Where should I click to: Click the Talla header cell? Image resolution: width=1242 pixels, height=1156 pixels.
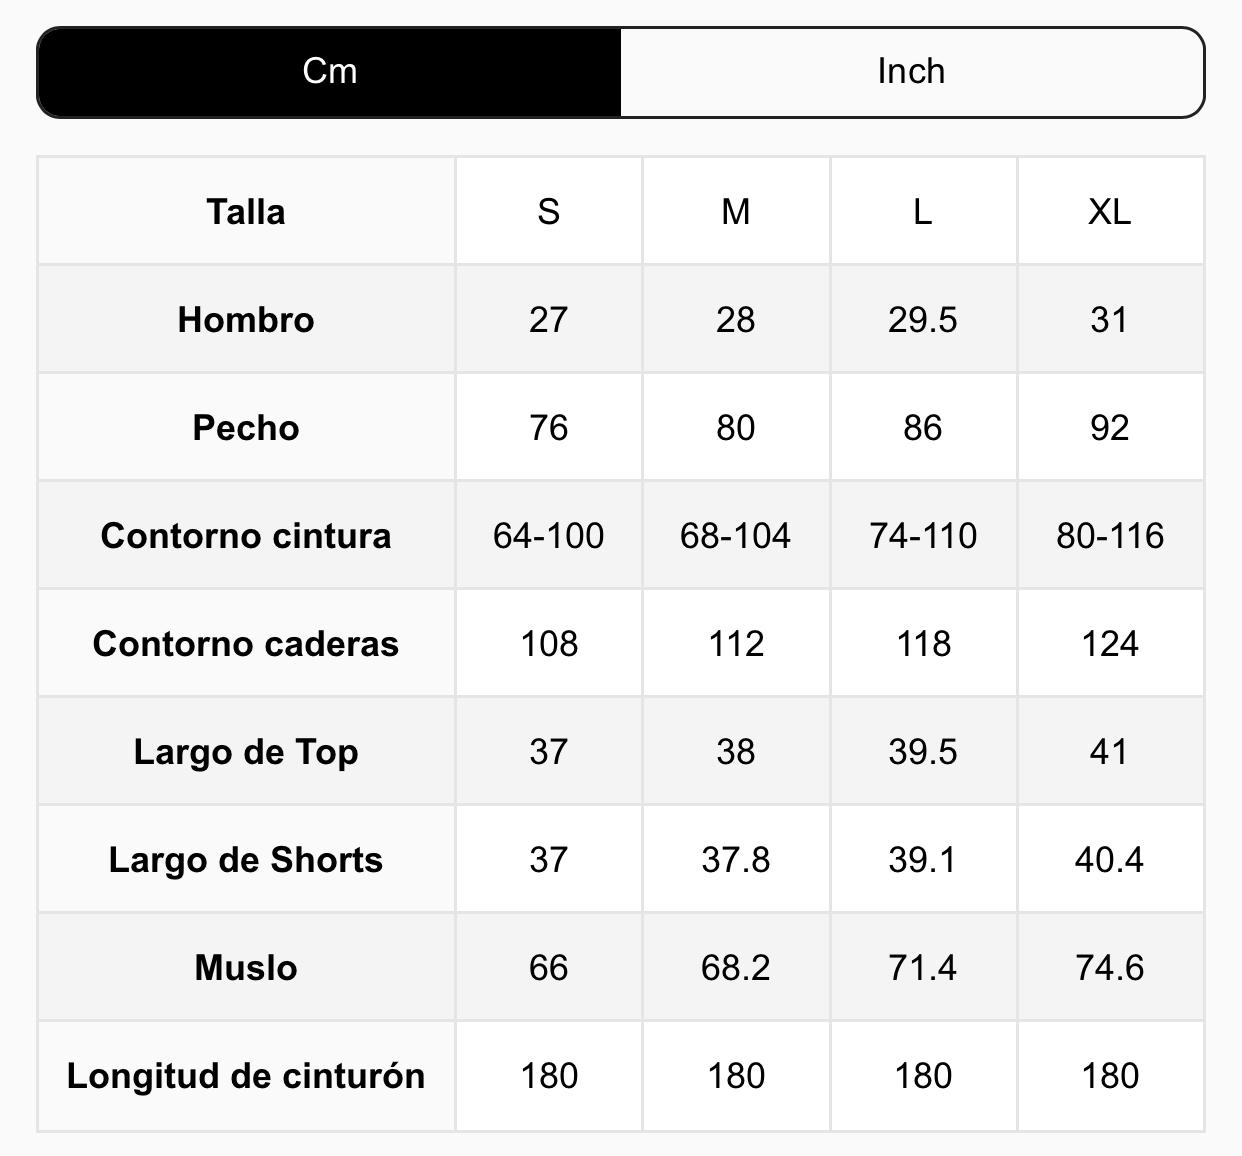click(x=246, y=212)
